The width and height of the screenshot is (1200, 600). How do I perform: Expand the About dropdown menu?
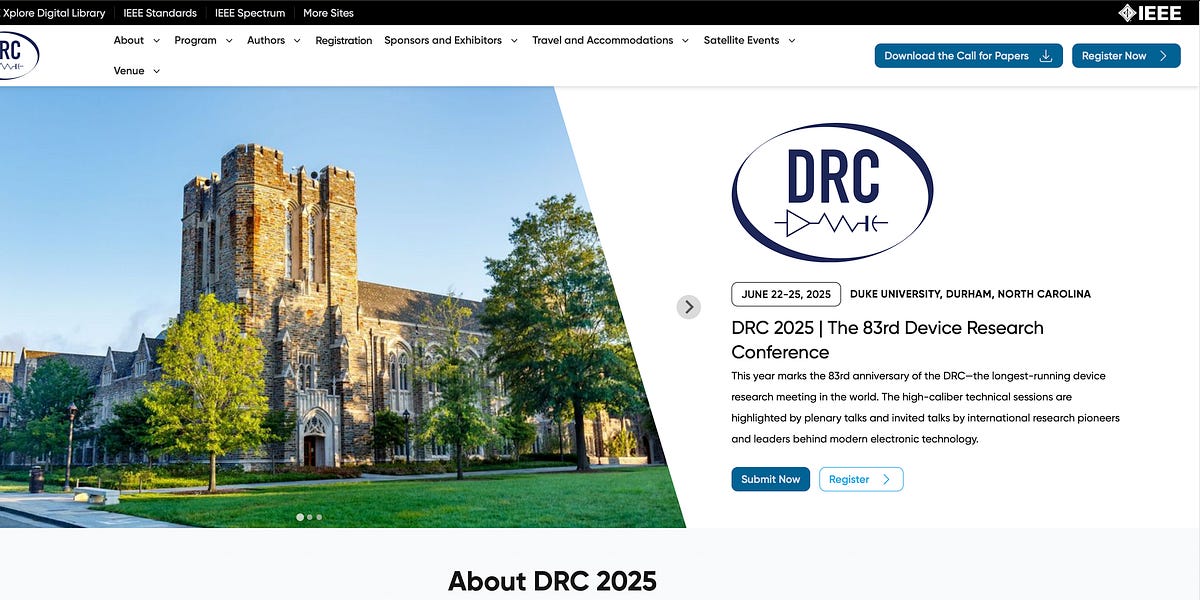click(129, 40)
